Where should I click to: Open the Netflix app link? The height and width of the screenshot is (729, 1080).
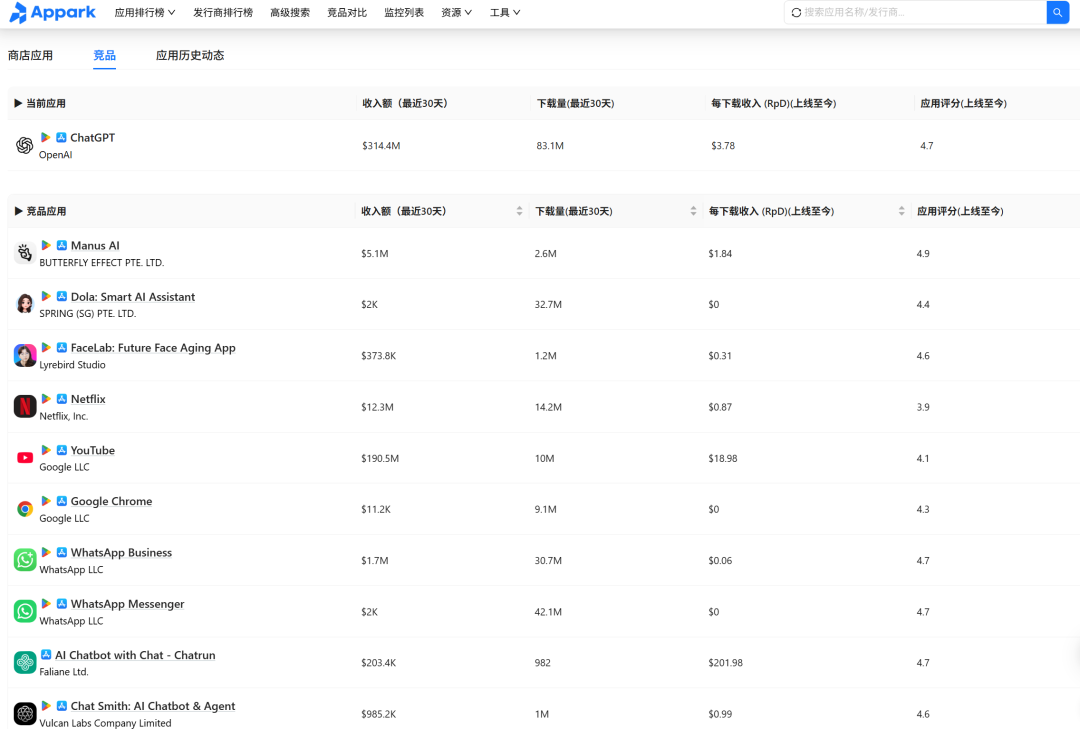(88, 399)
